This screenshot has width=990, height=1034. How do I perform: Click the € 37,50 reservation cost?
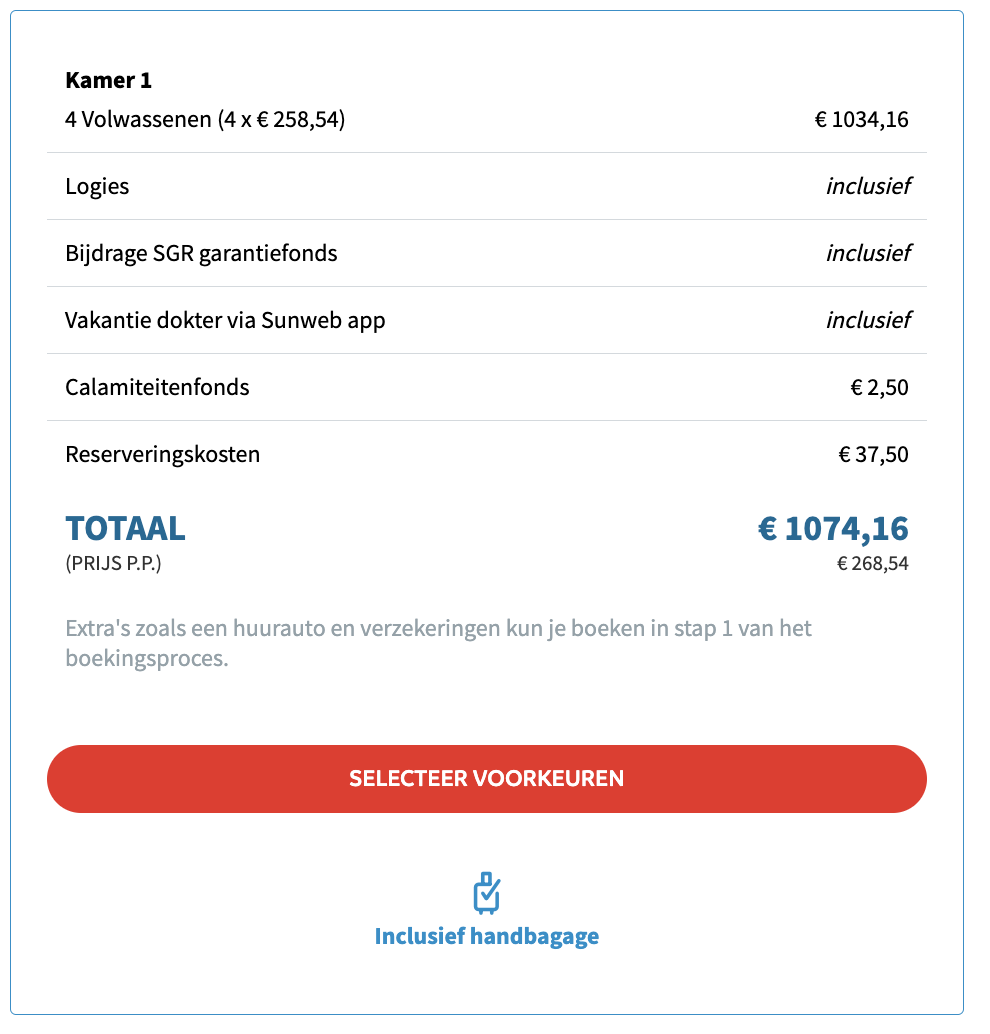click(x=873, y=454)
